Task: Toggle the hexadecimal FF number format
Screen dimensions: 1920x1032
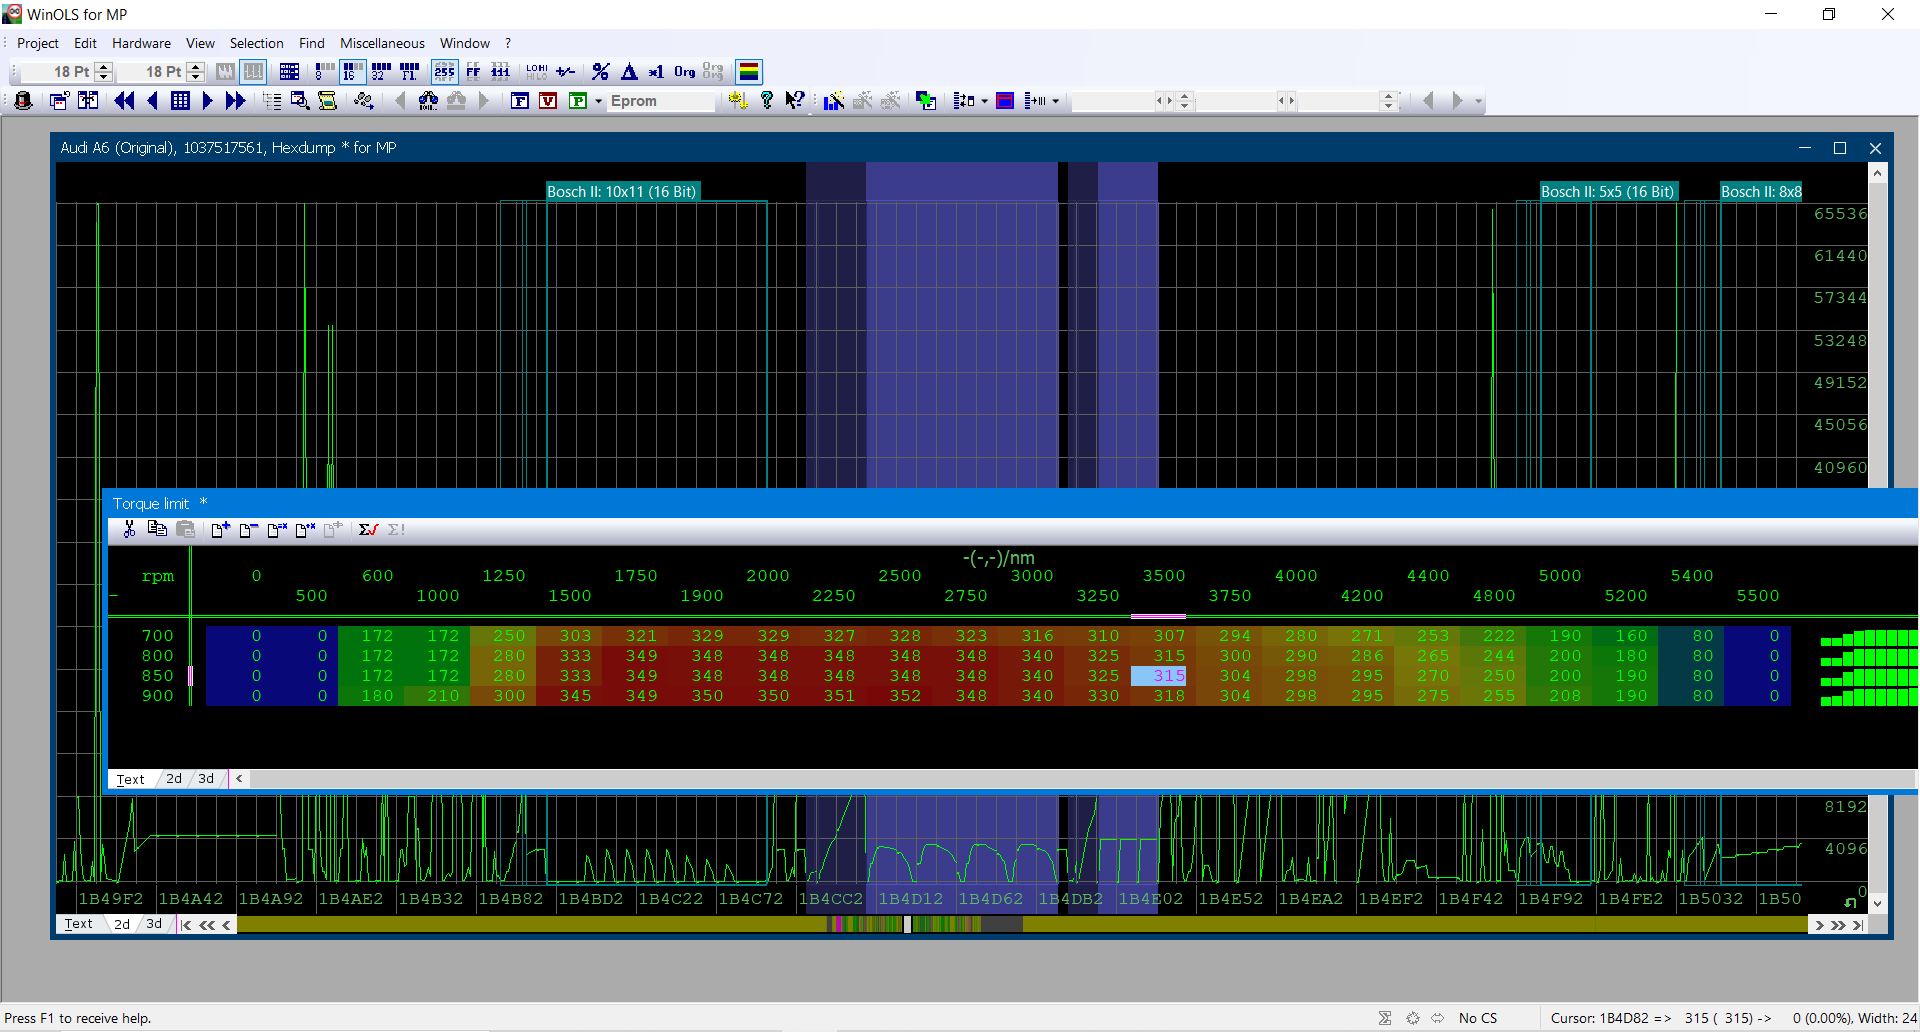Action: (473, 71)
